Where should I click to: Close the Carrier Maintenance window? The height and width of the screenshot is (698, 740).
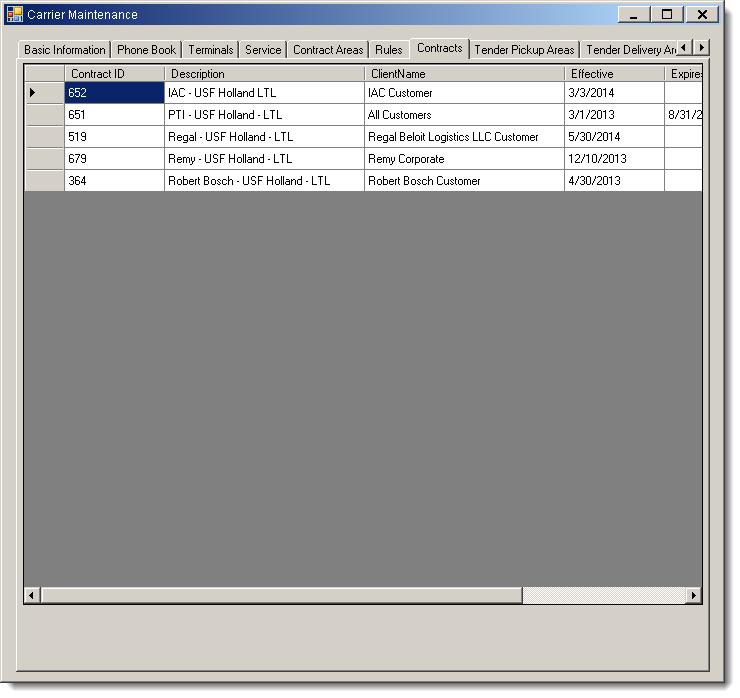click(702, 15)
